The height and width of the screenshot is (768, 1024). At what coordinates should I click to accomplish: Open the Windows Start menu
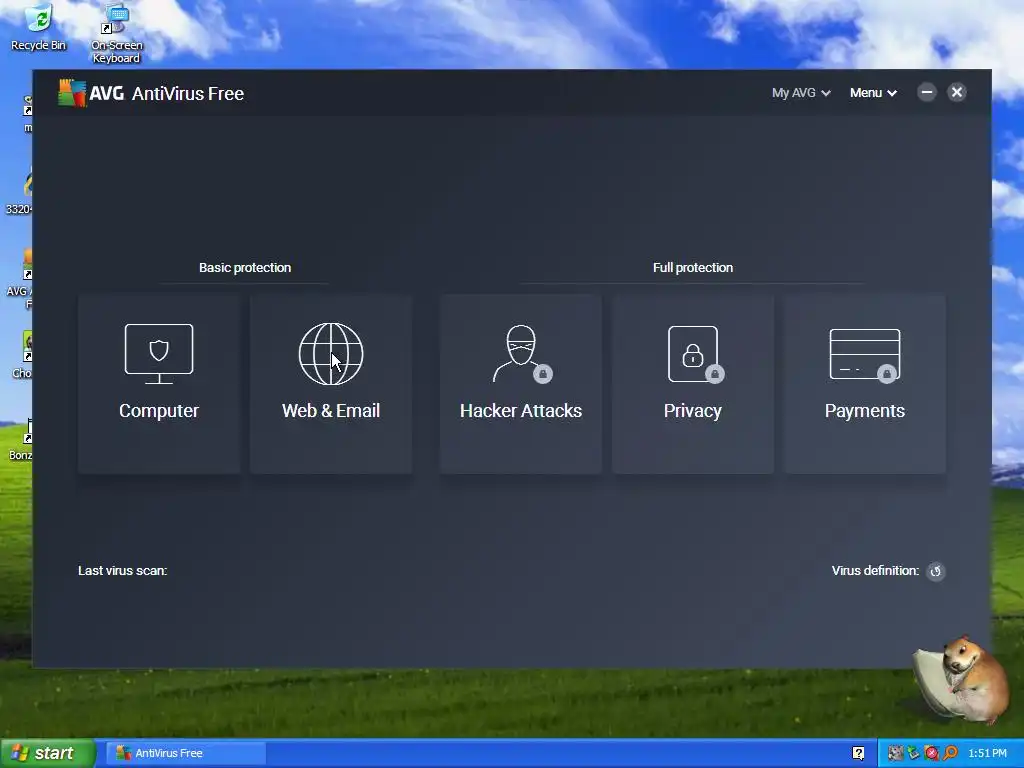pyautogui.click(x=47, y=753)
